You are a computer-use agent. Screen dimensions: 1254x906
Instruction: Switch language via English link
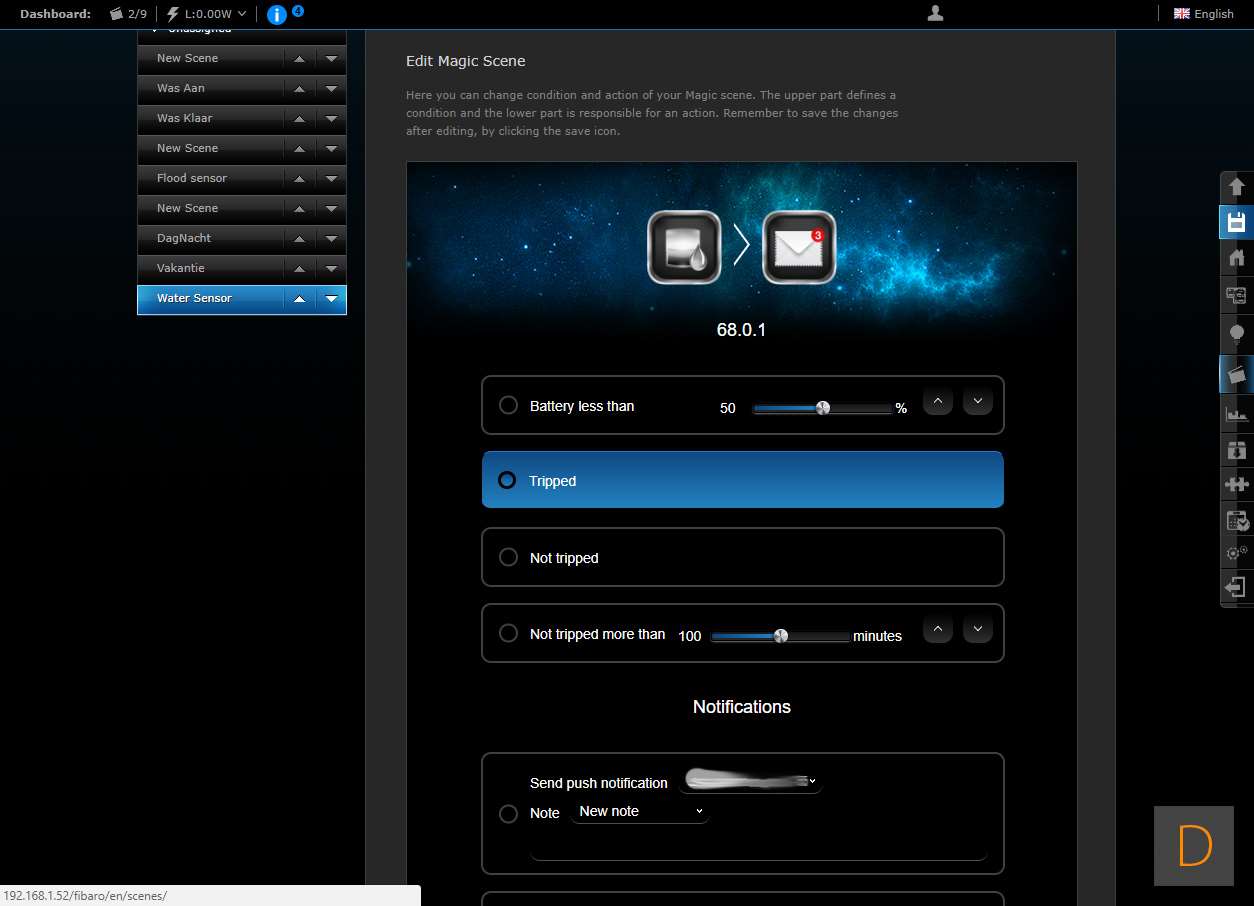coord(1204,14)
